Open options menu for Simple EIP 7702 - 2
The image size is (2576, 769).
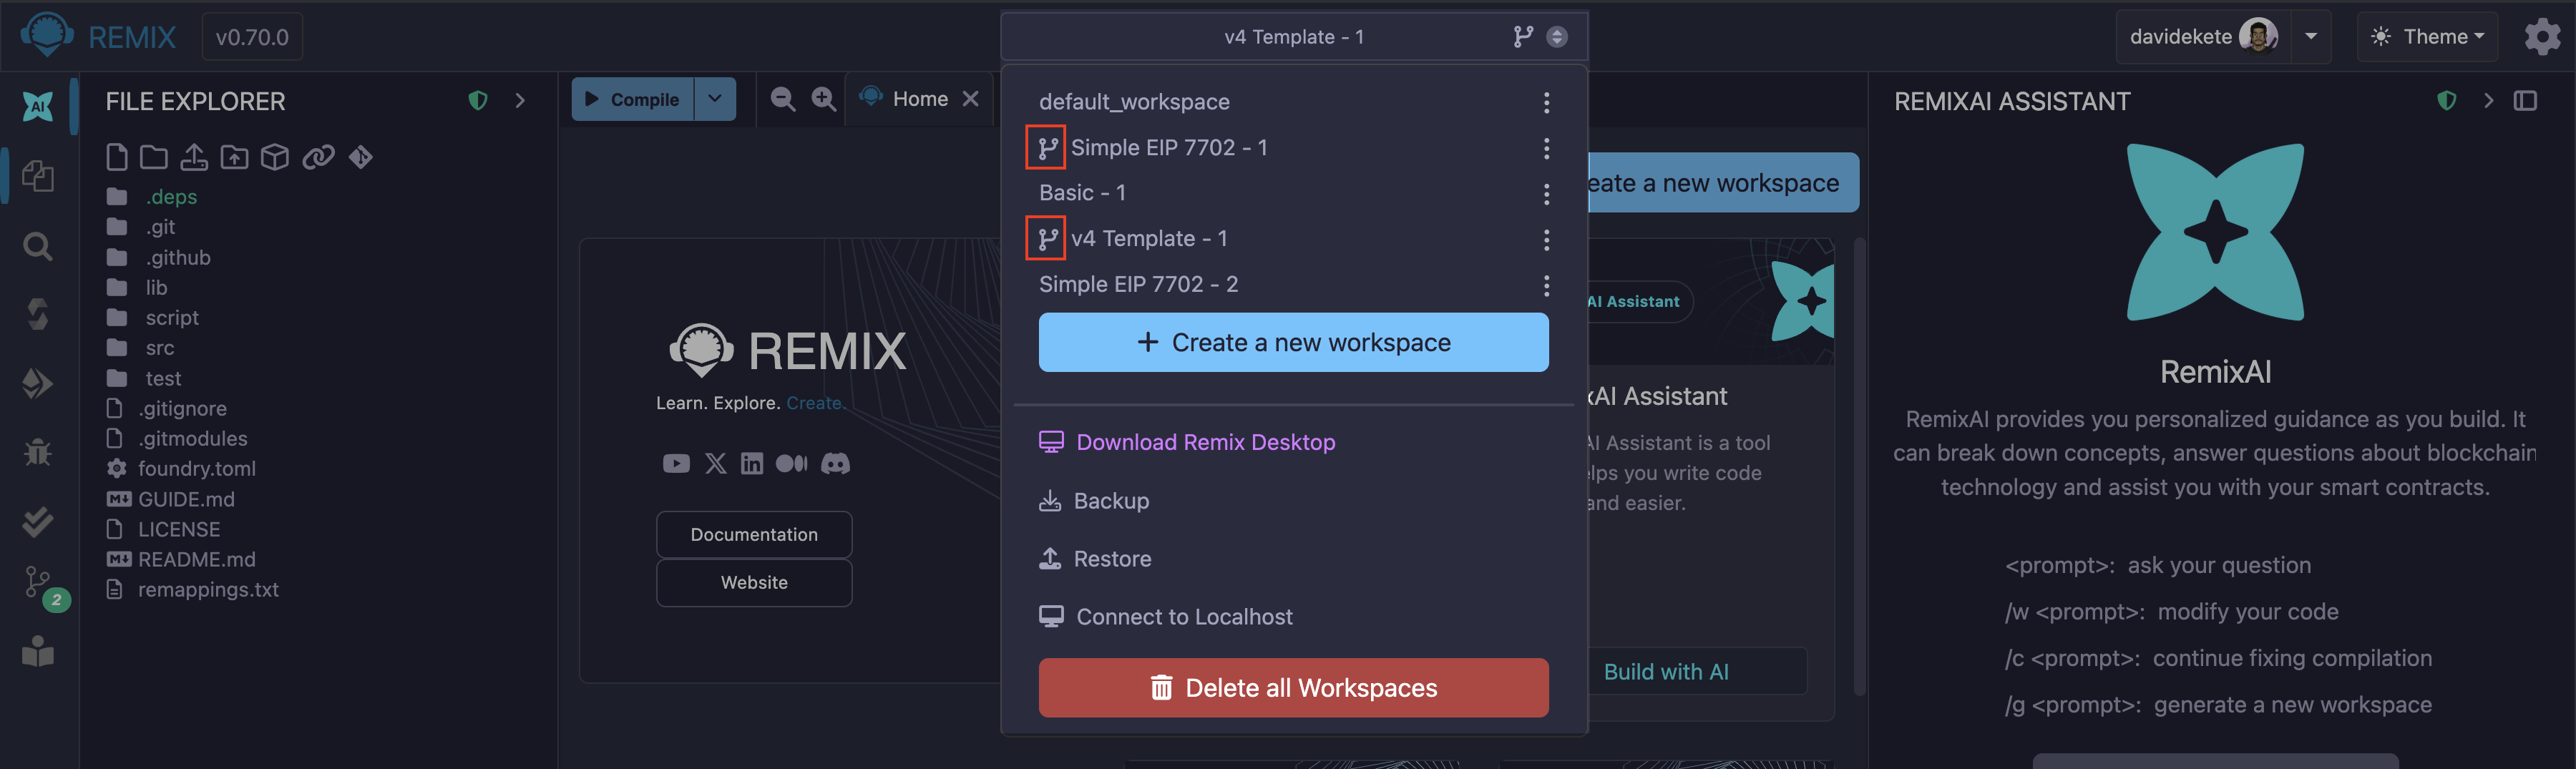1546,285
